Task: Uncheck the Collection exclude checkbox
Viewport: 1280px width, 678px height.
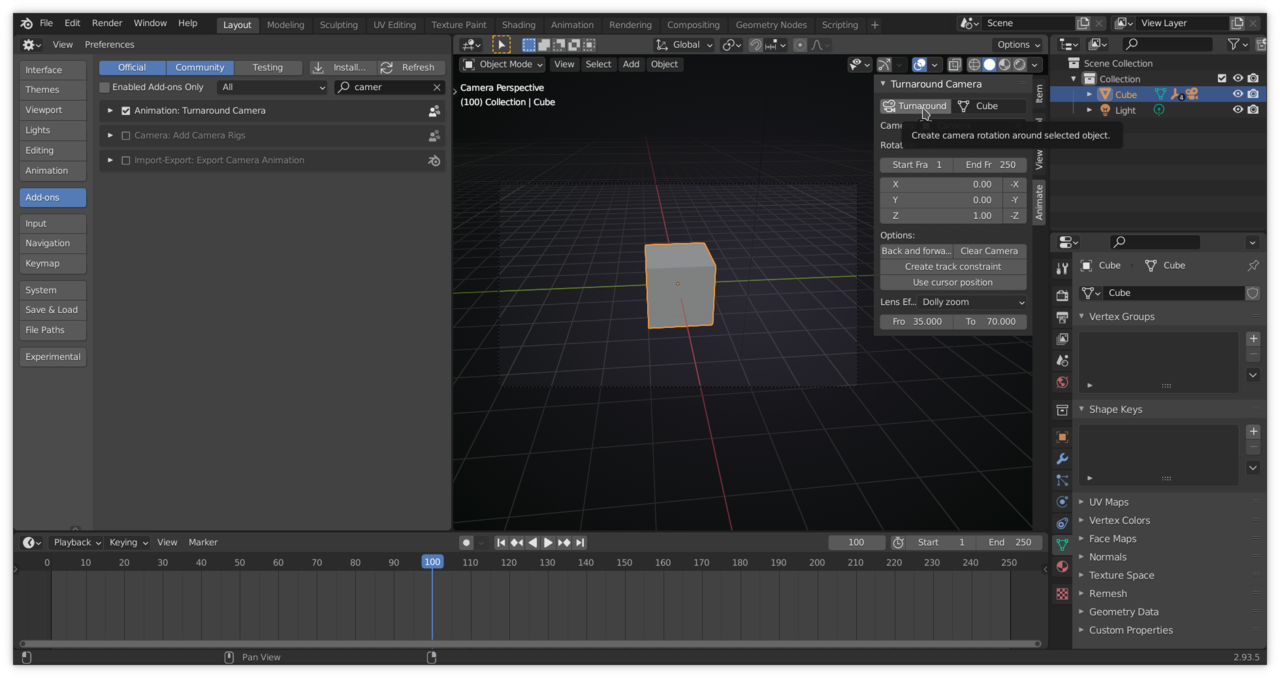Action: click(x=1222, y=78)
